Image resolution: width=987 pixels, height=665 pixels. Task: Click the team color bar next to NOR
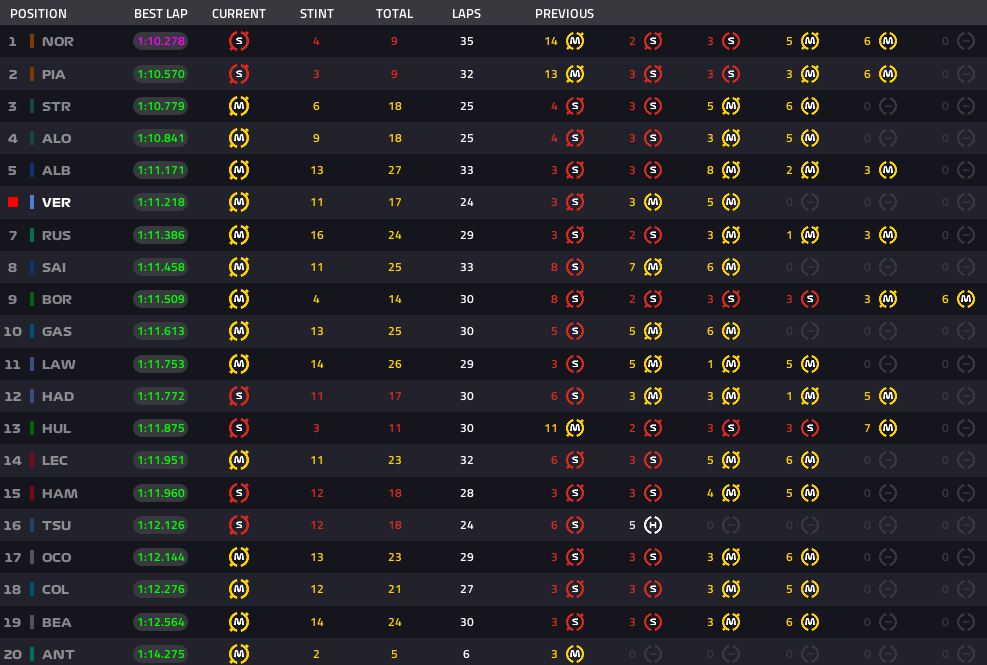[x=32, y=42]
